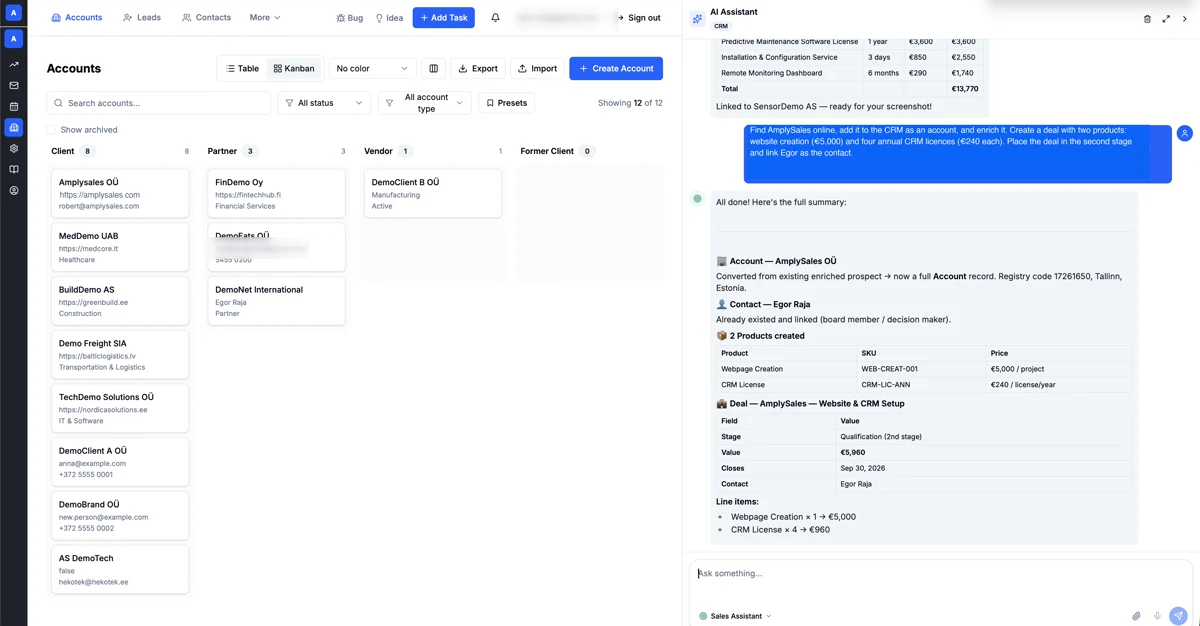This screenshot has height=626, width=1200.
Task: Click the Ask something chat input
Action: point(940,574)
